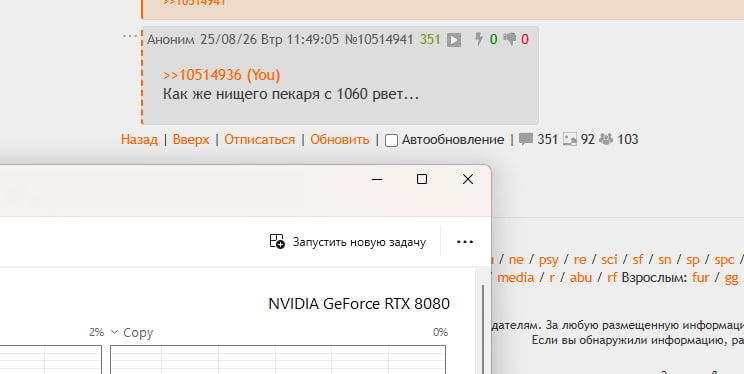Open the /sf/ board link

point(638,260)
